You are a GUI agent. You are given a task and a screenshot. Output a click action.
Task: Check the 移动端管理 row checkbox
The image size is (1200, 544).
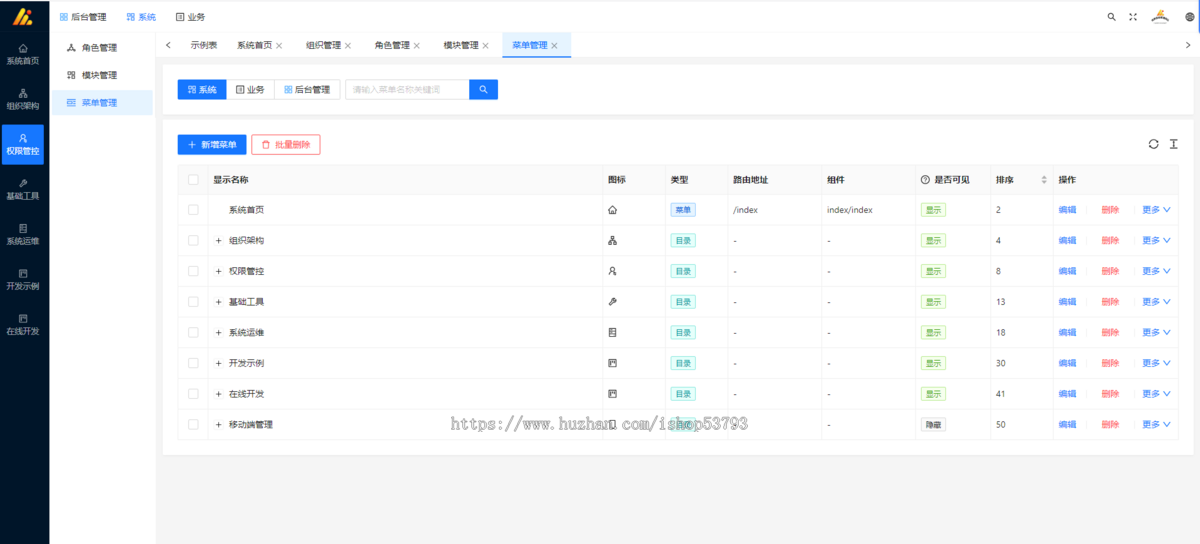click(193, 424)
